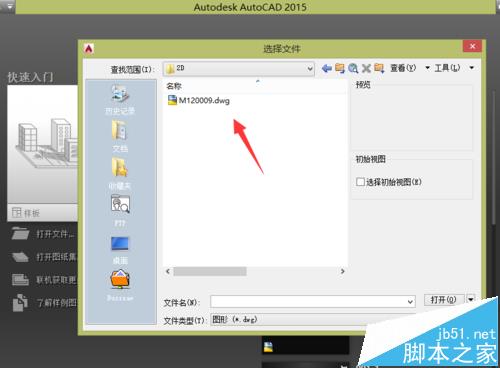Image resolution: width=500 pixels, height=368 pixels.
Task: Click scroll left arrow of file list
Action: pos(168,271)
